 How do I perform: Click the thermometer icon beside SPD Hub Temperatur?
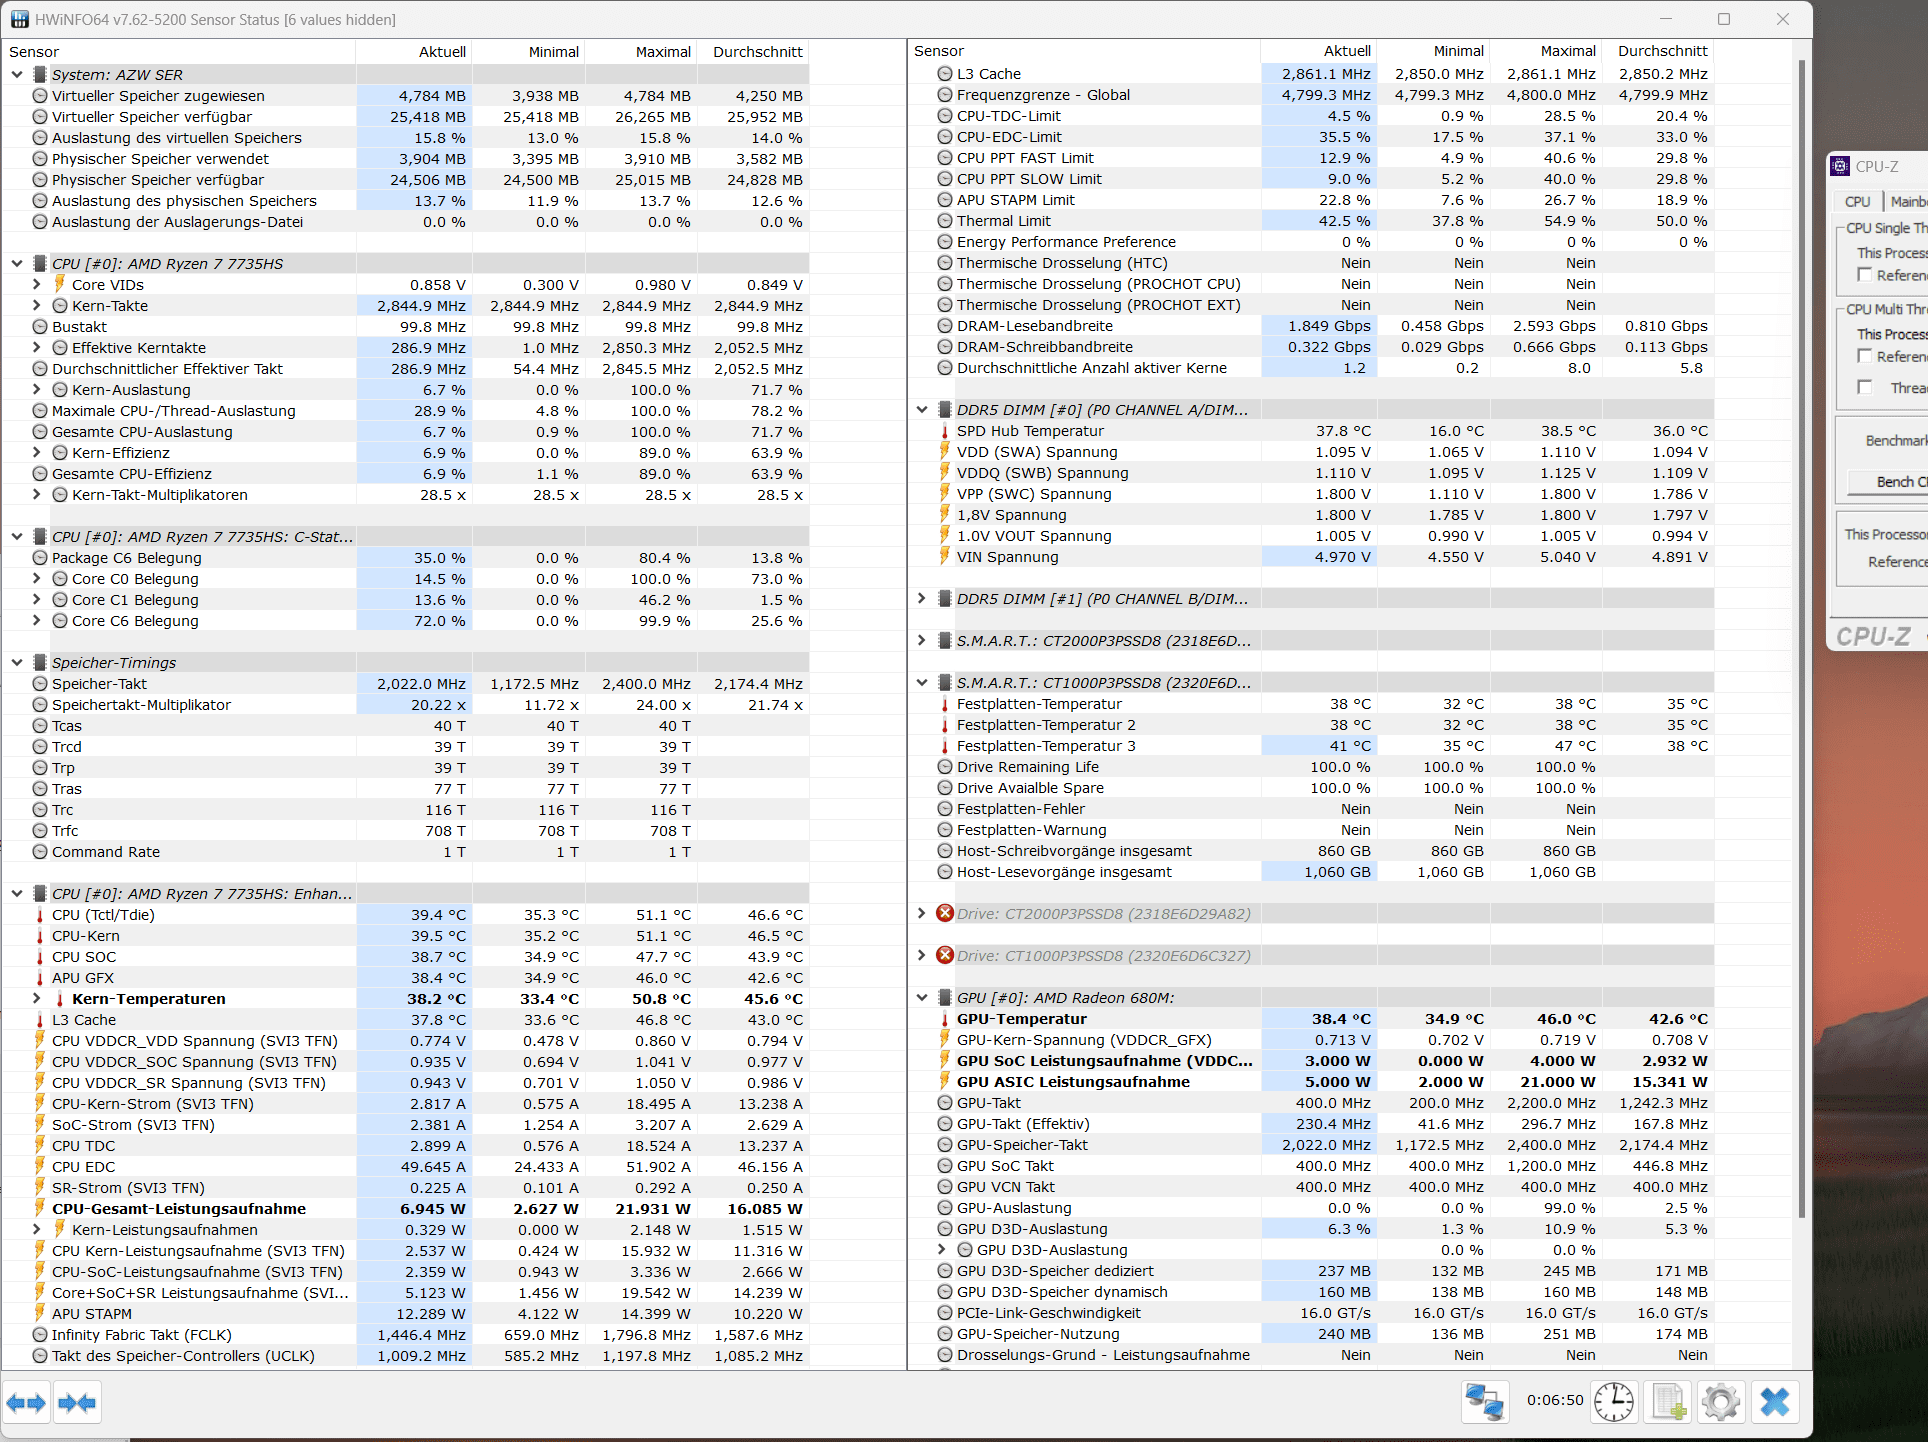tap(945, 431)
